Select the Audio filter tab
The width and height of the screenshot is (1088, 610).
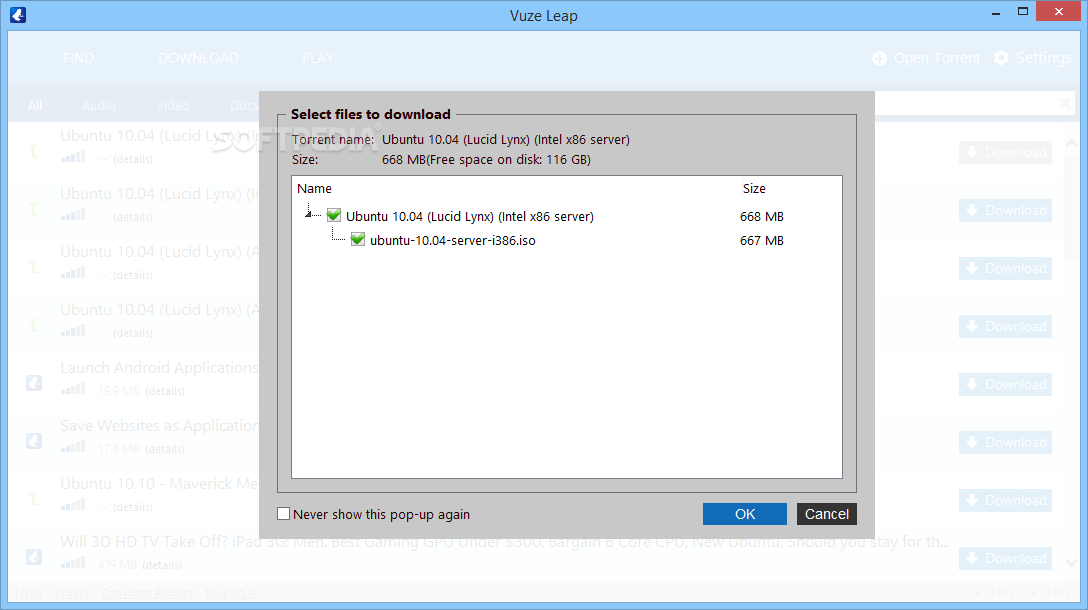[x=99, y=105]
